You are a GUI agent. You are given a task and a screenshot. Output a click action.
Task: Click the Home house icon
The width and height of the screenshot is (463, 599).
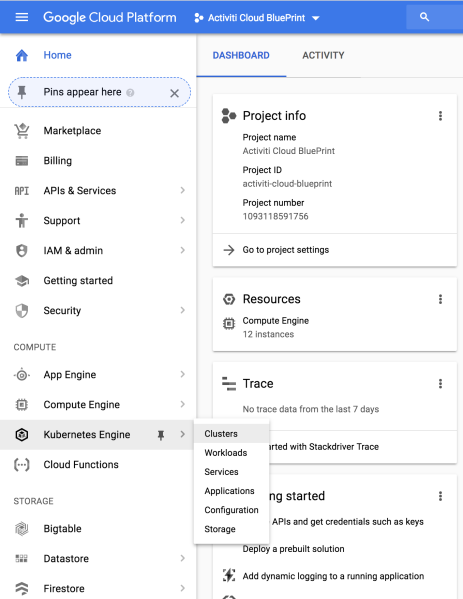pos(22,55)
